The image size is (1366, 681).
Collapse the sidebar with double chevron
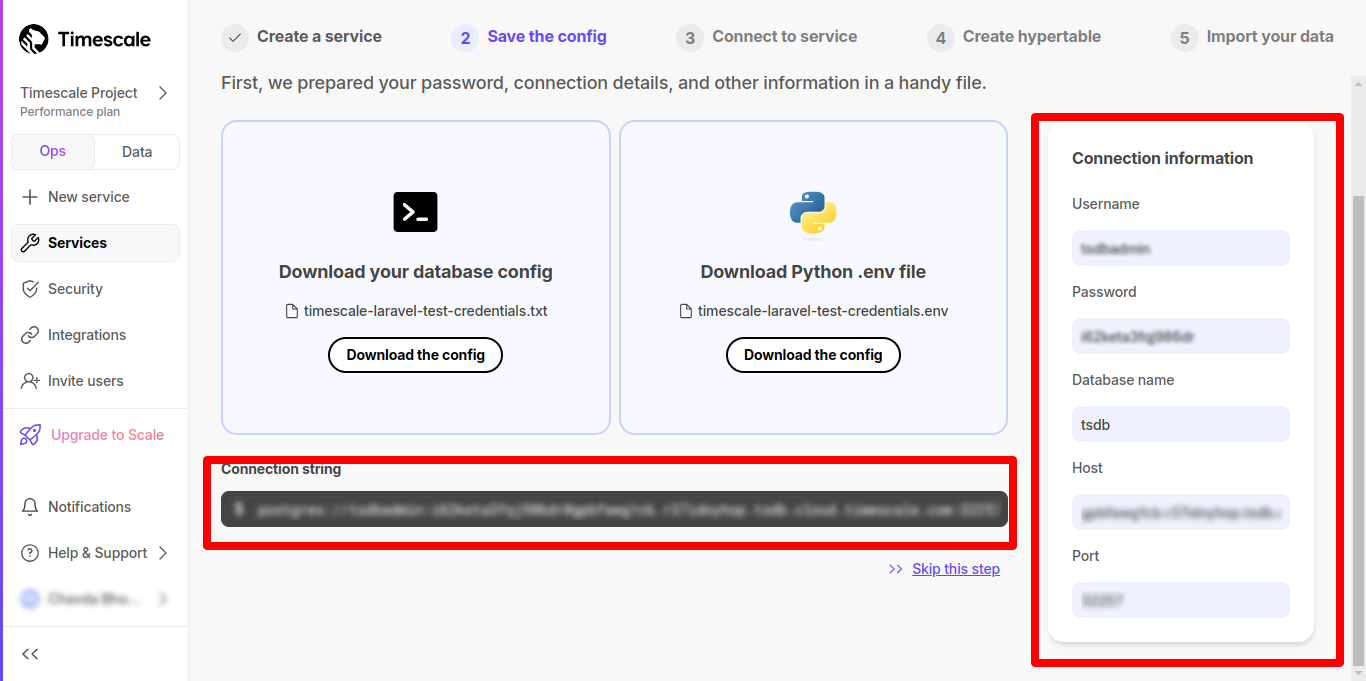pos(30,654)
